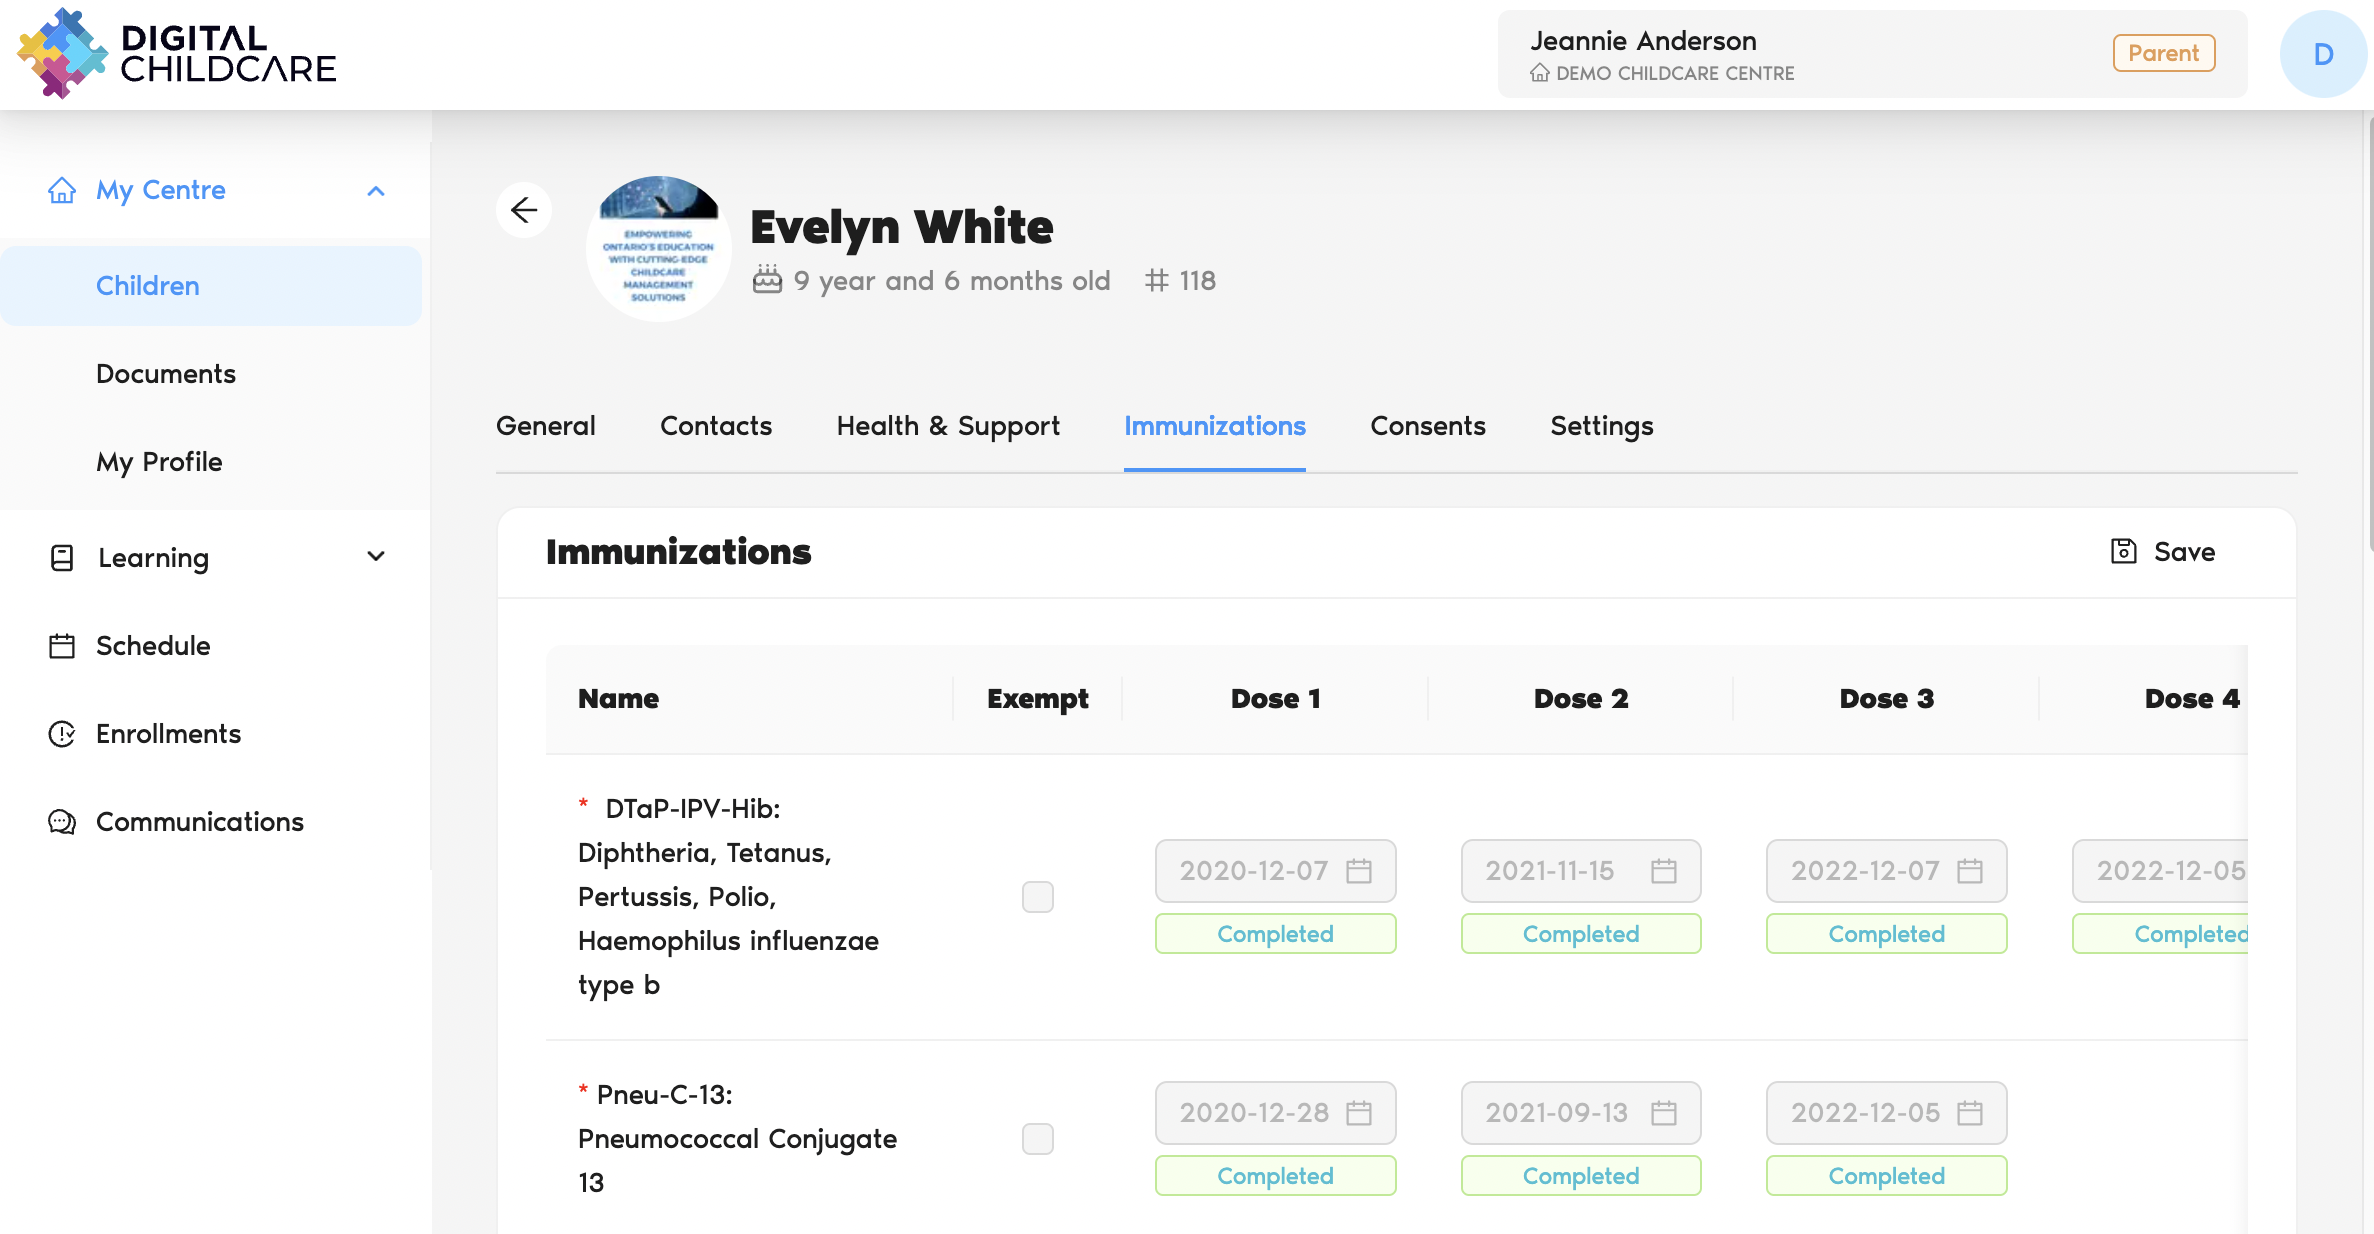Open Jeannie Anderson account switcher

1871,54
